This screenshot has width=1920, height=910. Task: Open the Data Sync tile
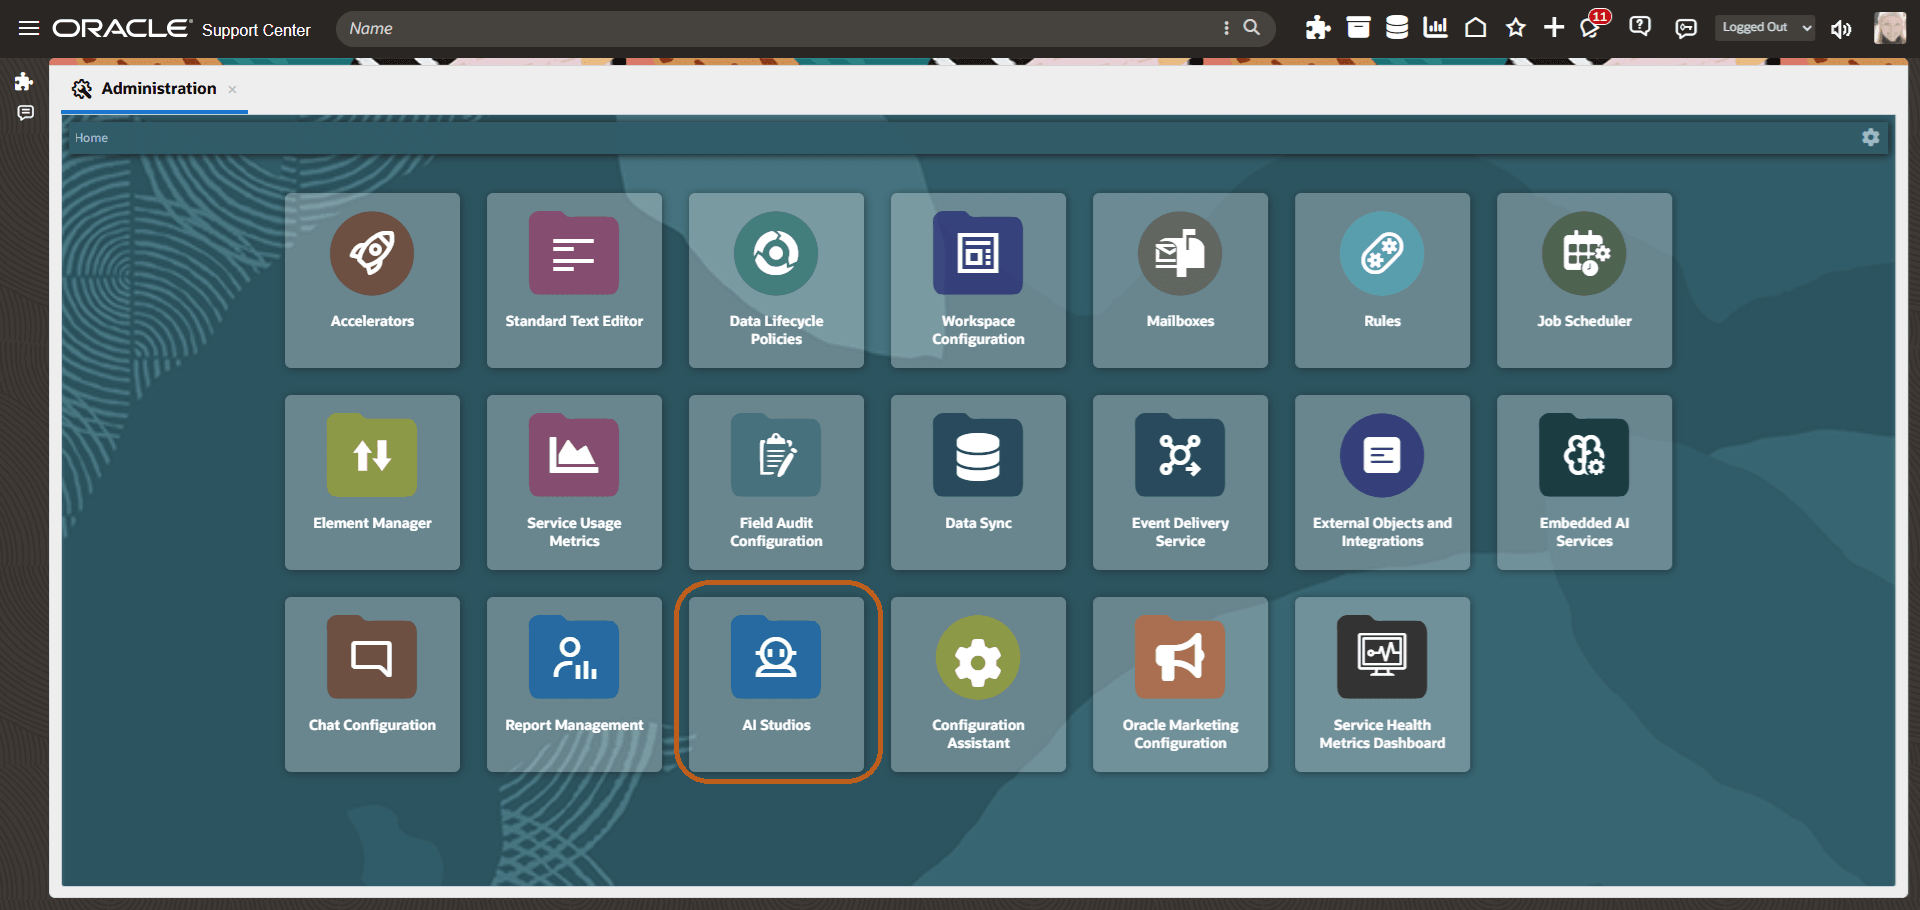click(x=978, y=482)
